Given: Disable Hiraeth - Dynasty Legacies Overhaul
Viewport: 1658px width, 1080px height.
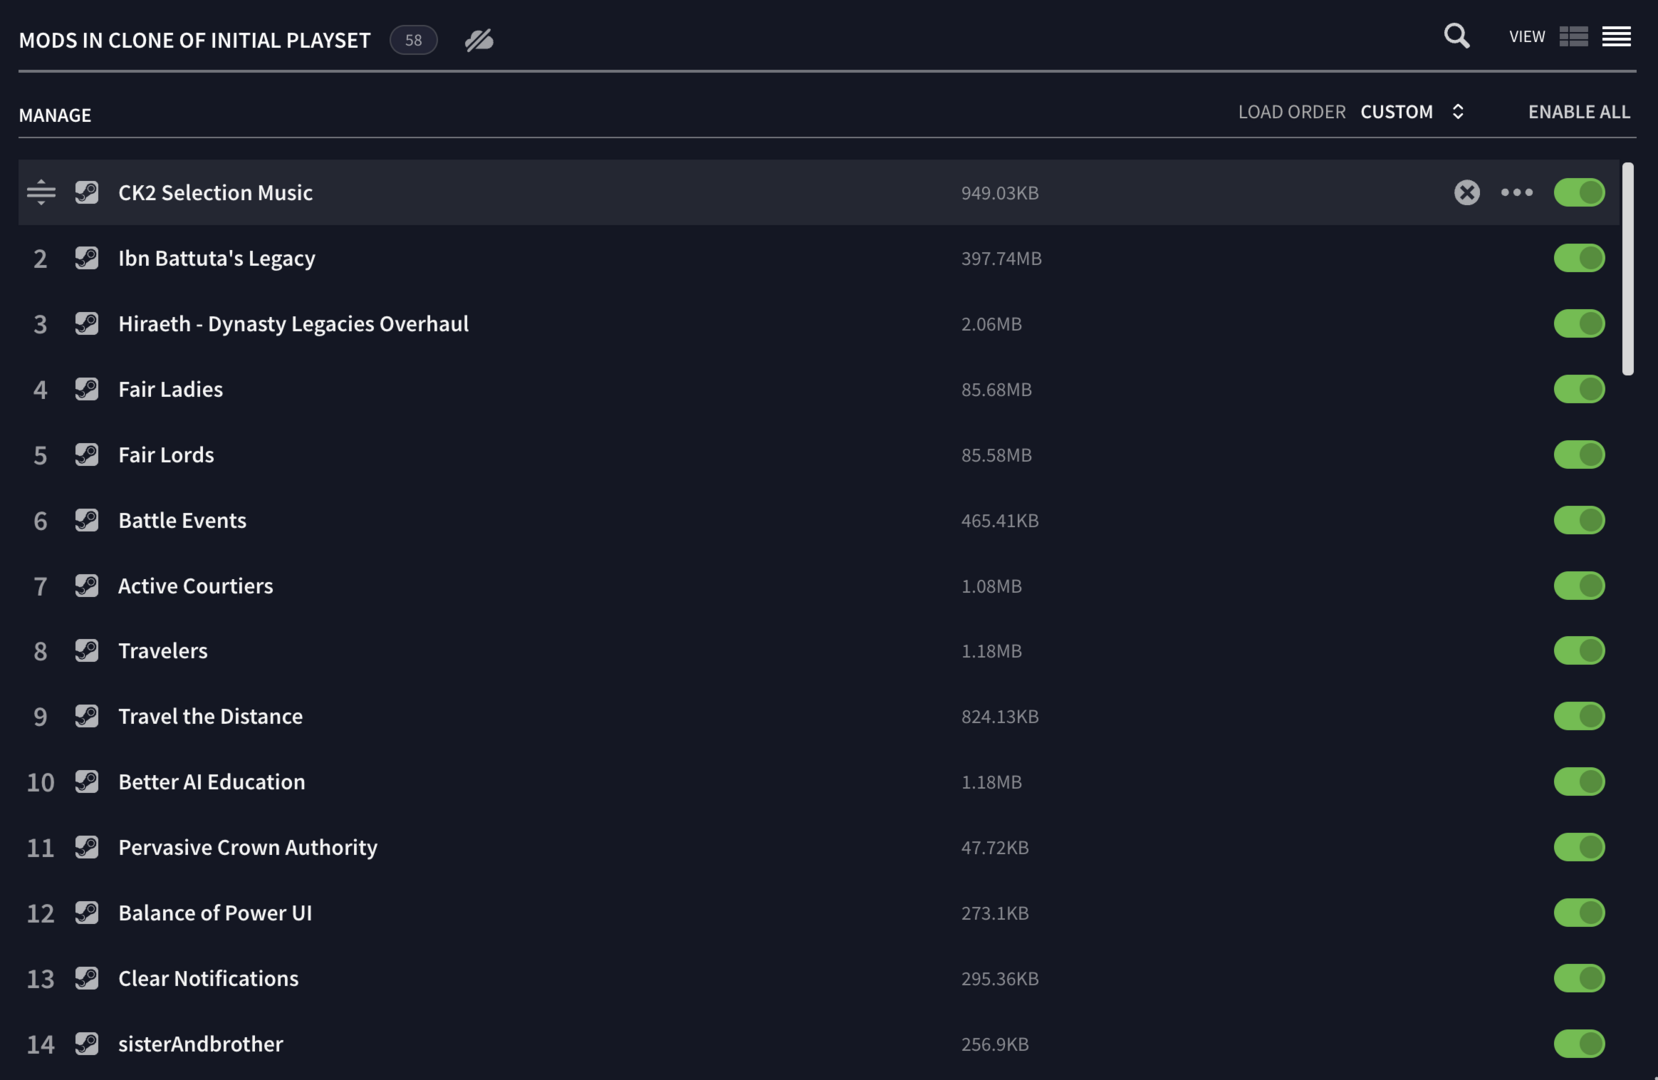Looking at the screenshot, I should pos(1579,323).
